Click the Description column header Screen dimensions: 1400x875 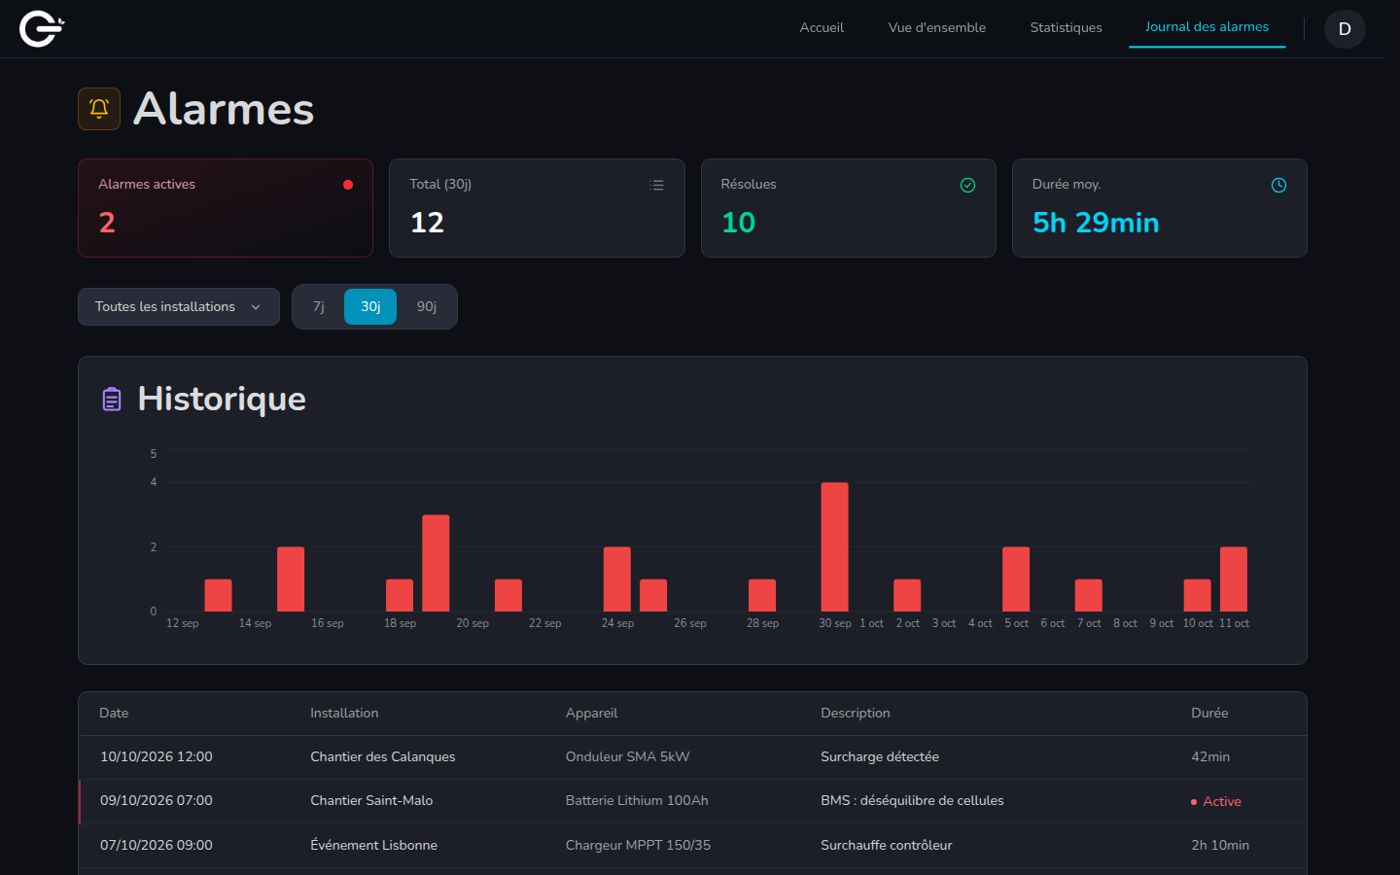[855, 713]
